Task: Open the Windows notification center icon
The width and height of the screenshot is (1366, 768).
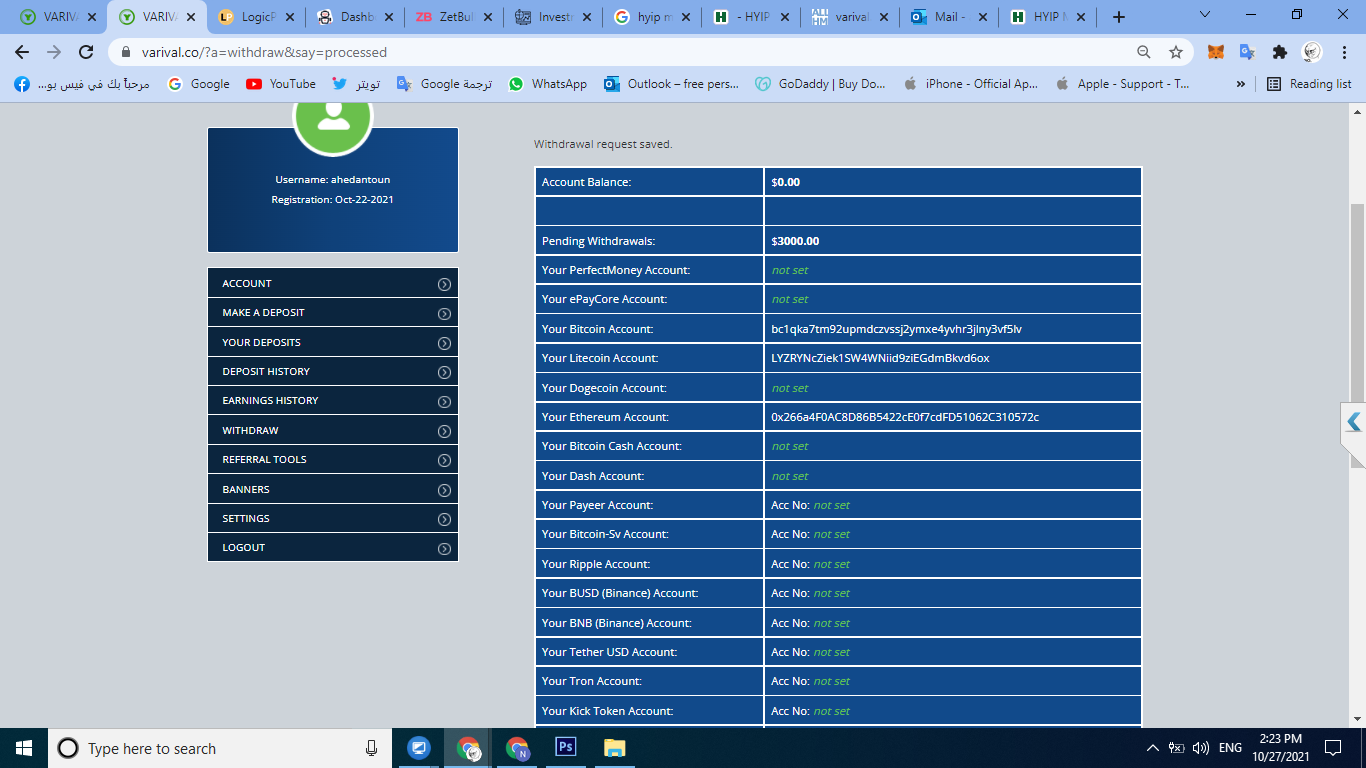Action: 1332,748
